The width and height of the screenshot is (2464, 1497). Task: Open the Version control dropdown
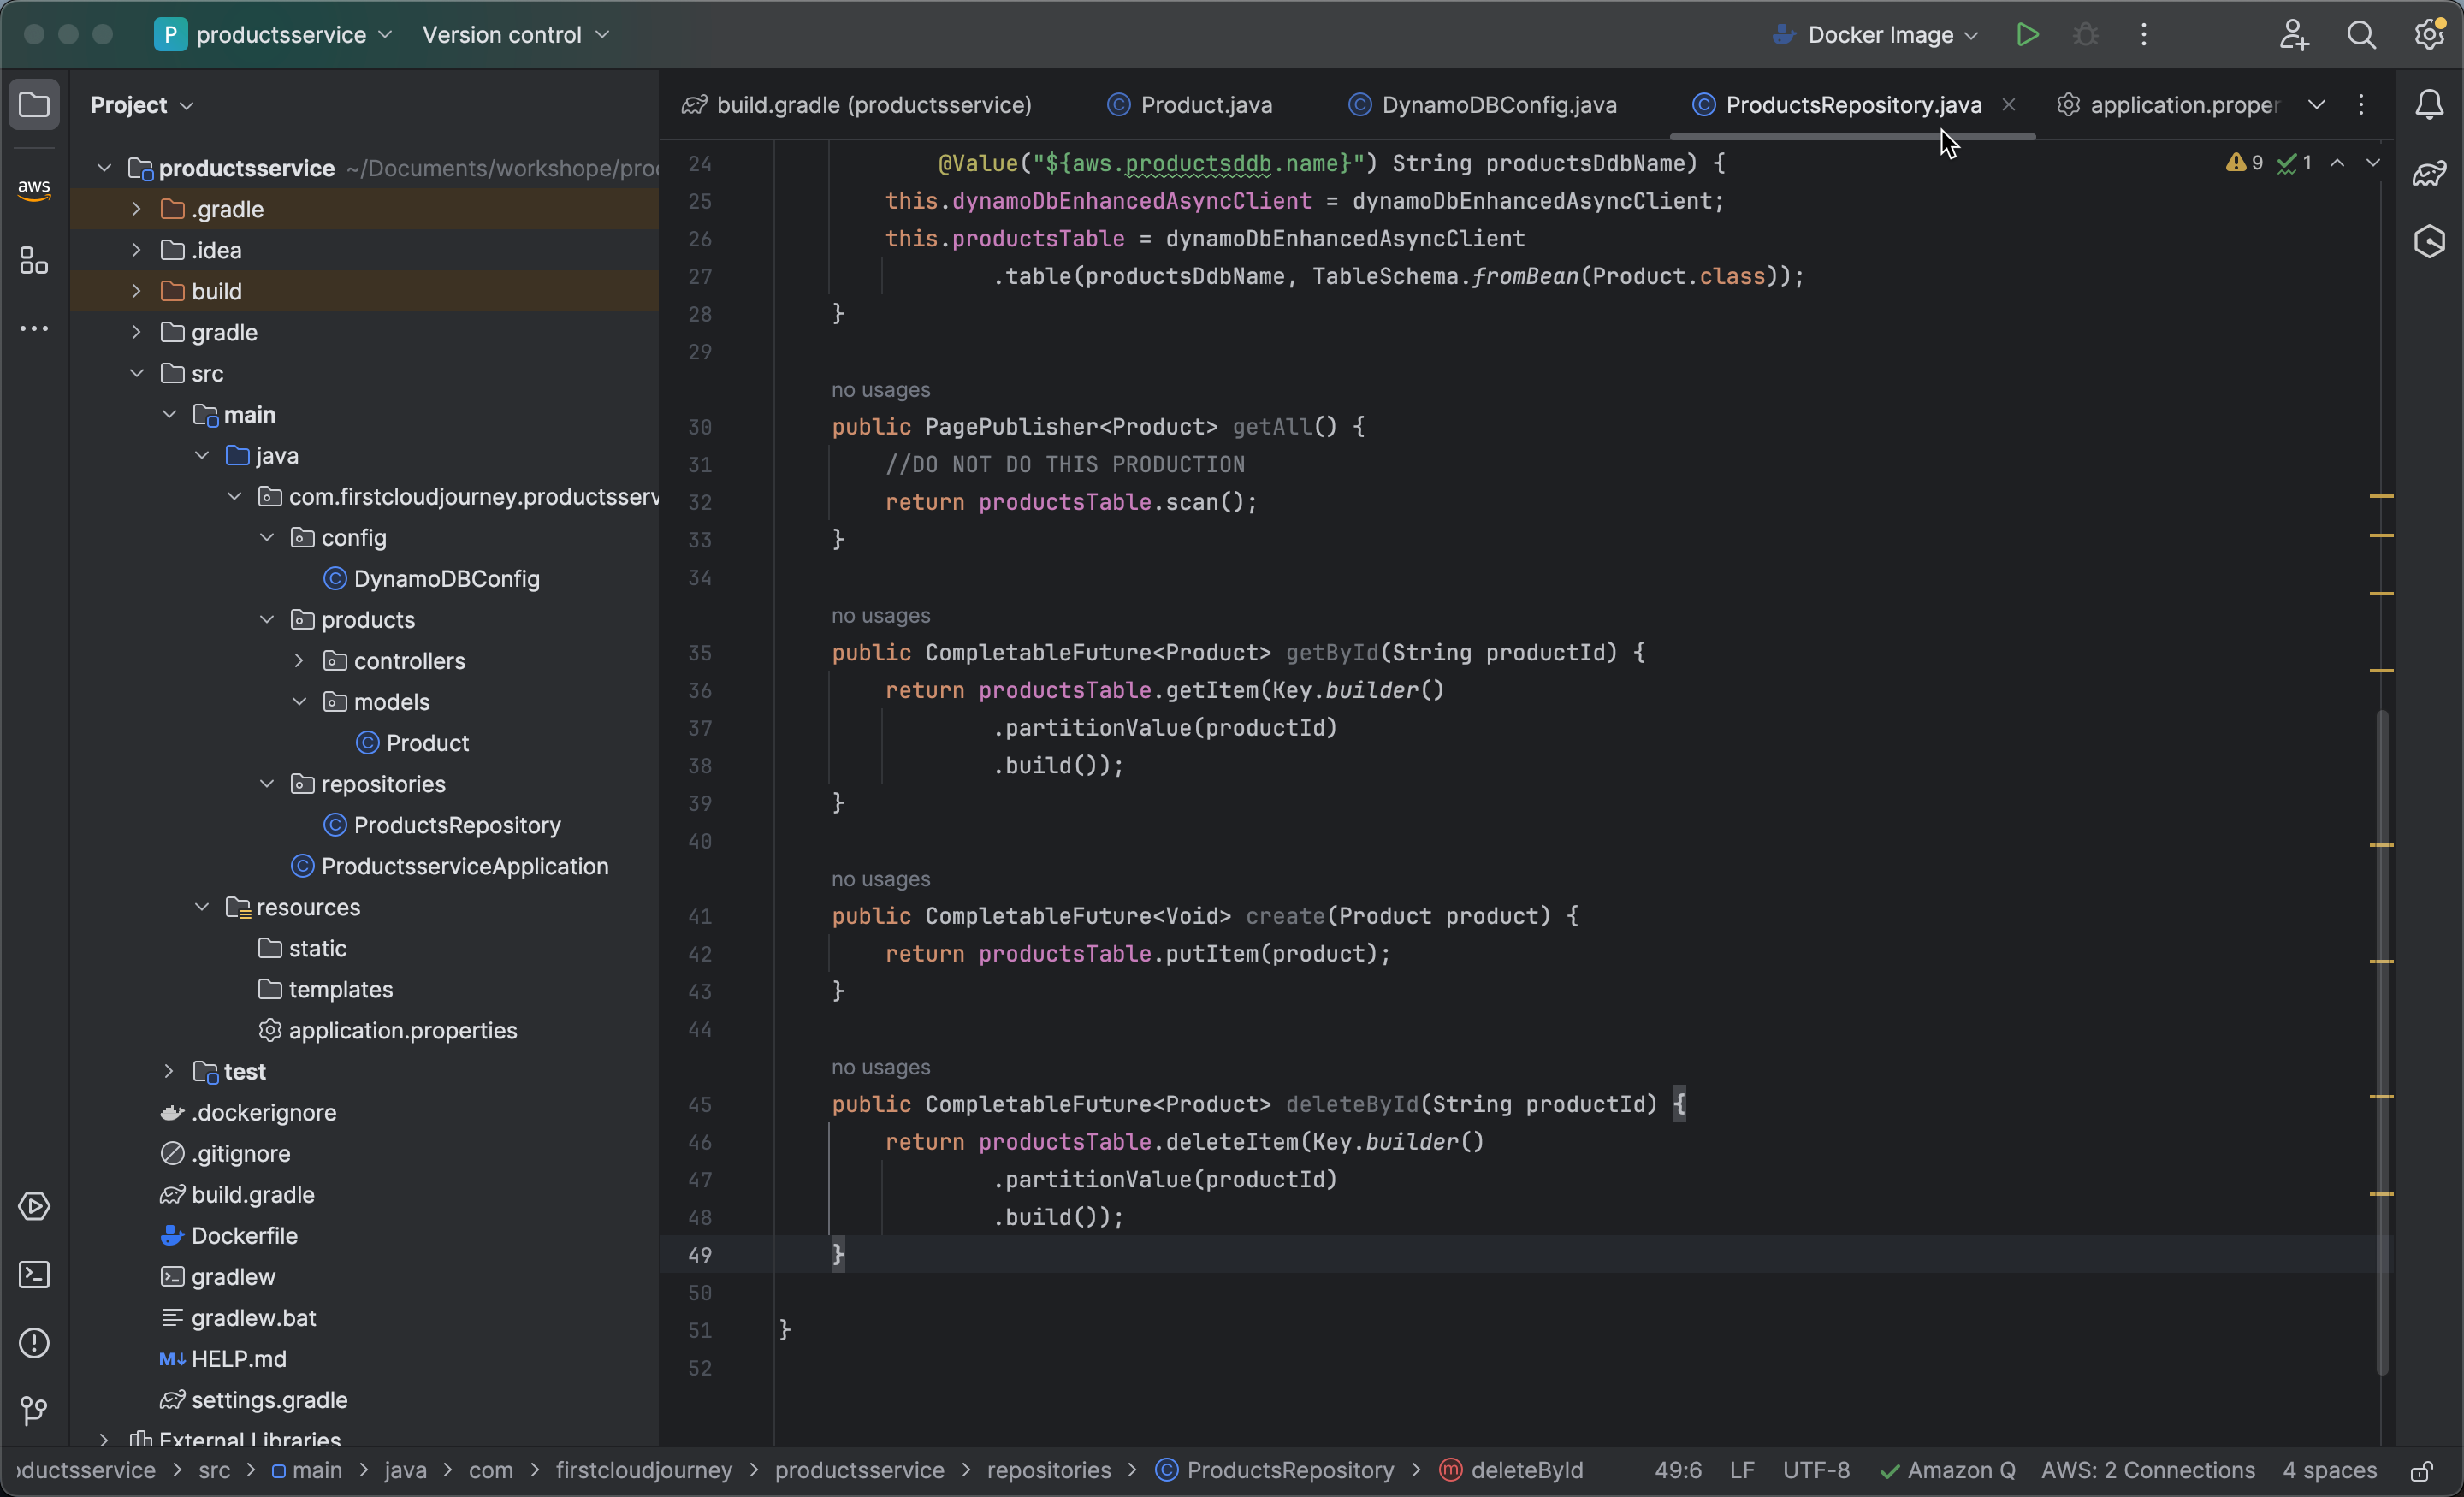click(x=515, y=35)
